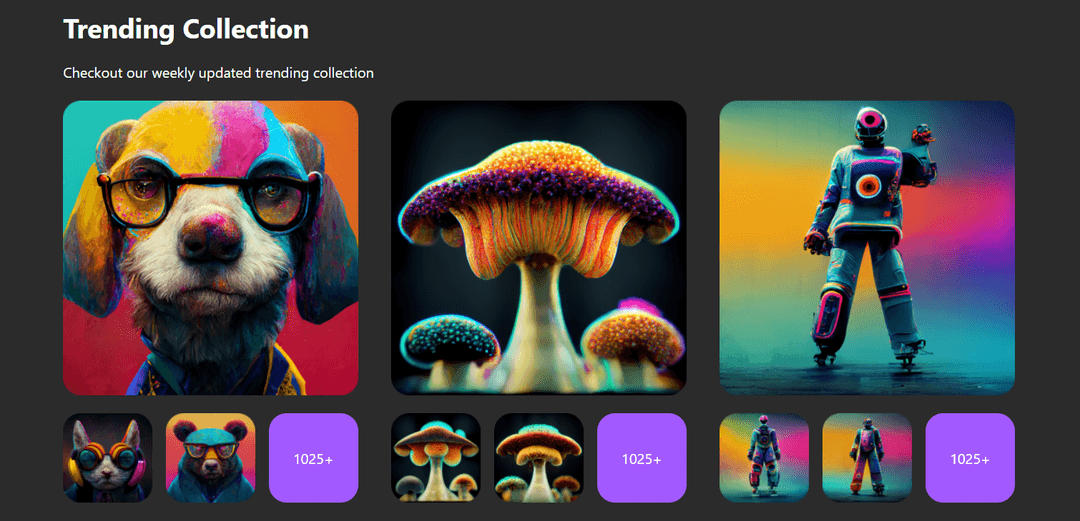Click the 1025+ button under the astronaut collection
This screenshot has width=1080, height=521.
[969, 458]
